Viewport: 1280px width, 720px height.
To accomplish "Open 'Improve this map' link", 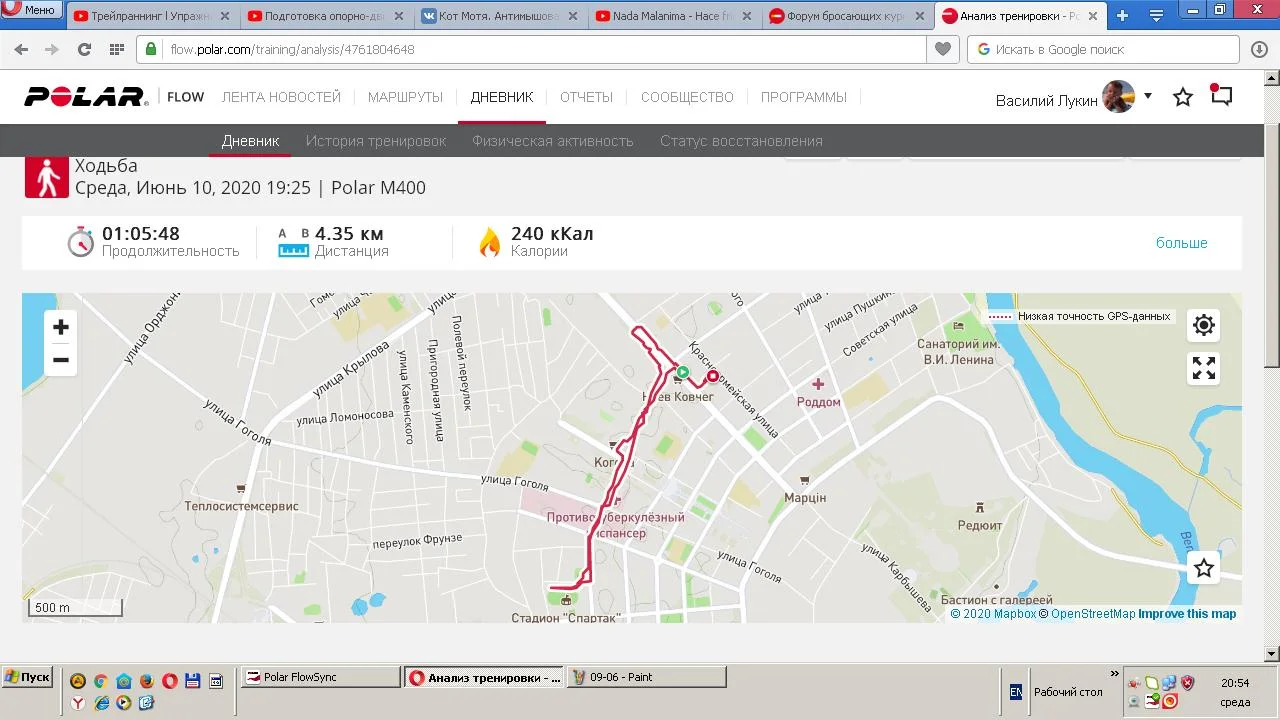I will pyautogui.click(x=1187, y=614).
